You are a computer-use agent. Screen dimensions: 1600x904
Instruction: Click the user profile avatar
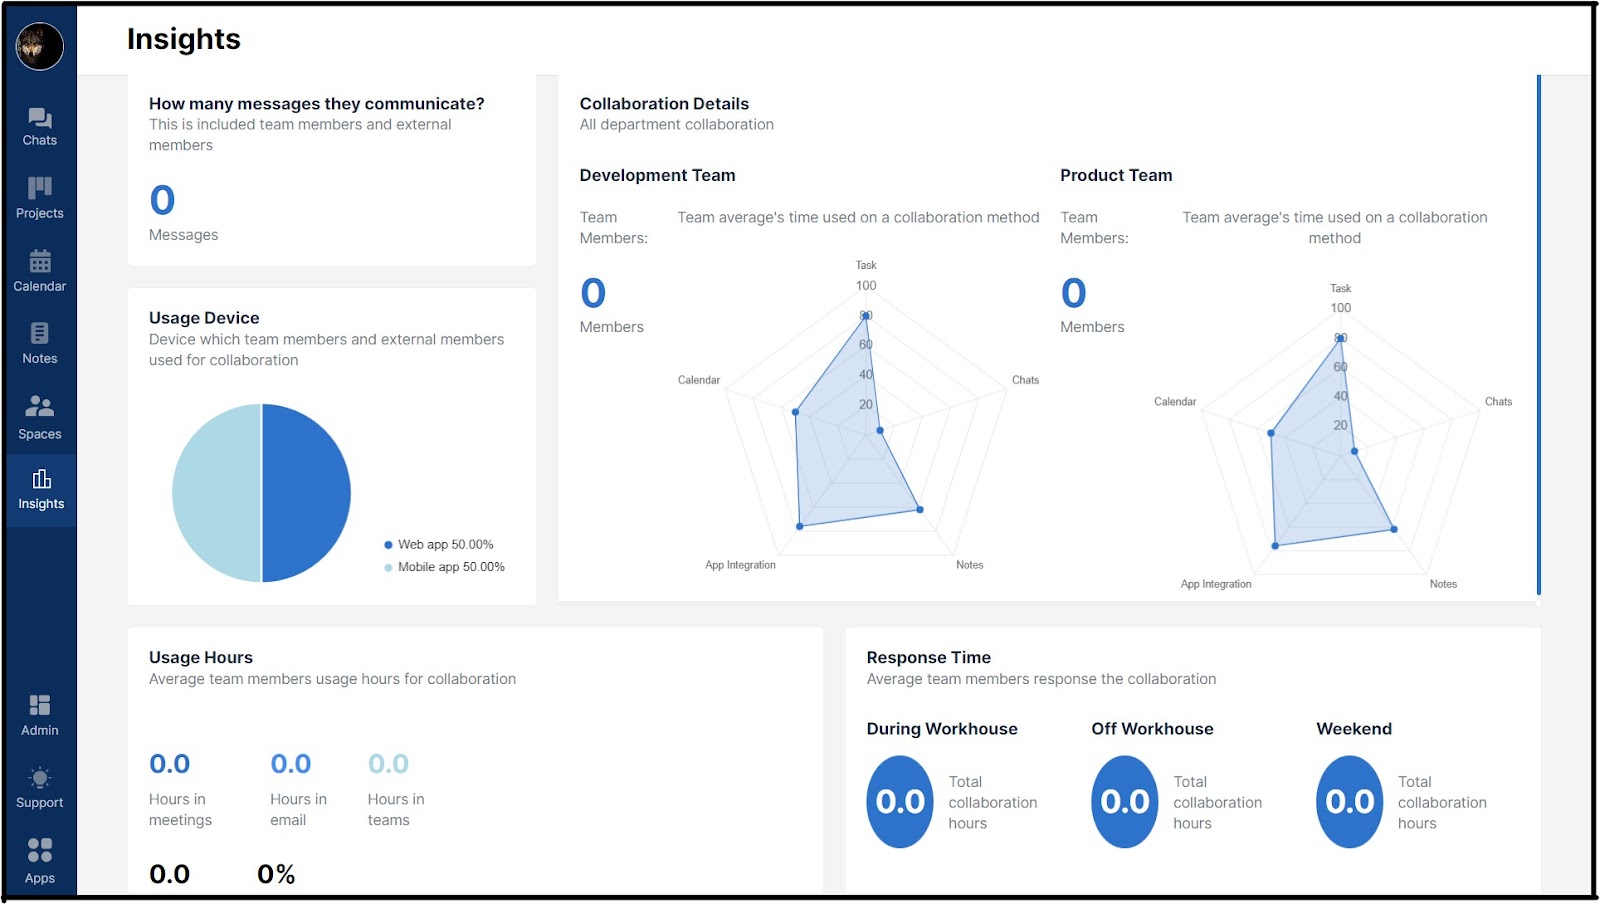pos(40,45)
